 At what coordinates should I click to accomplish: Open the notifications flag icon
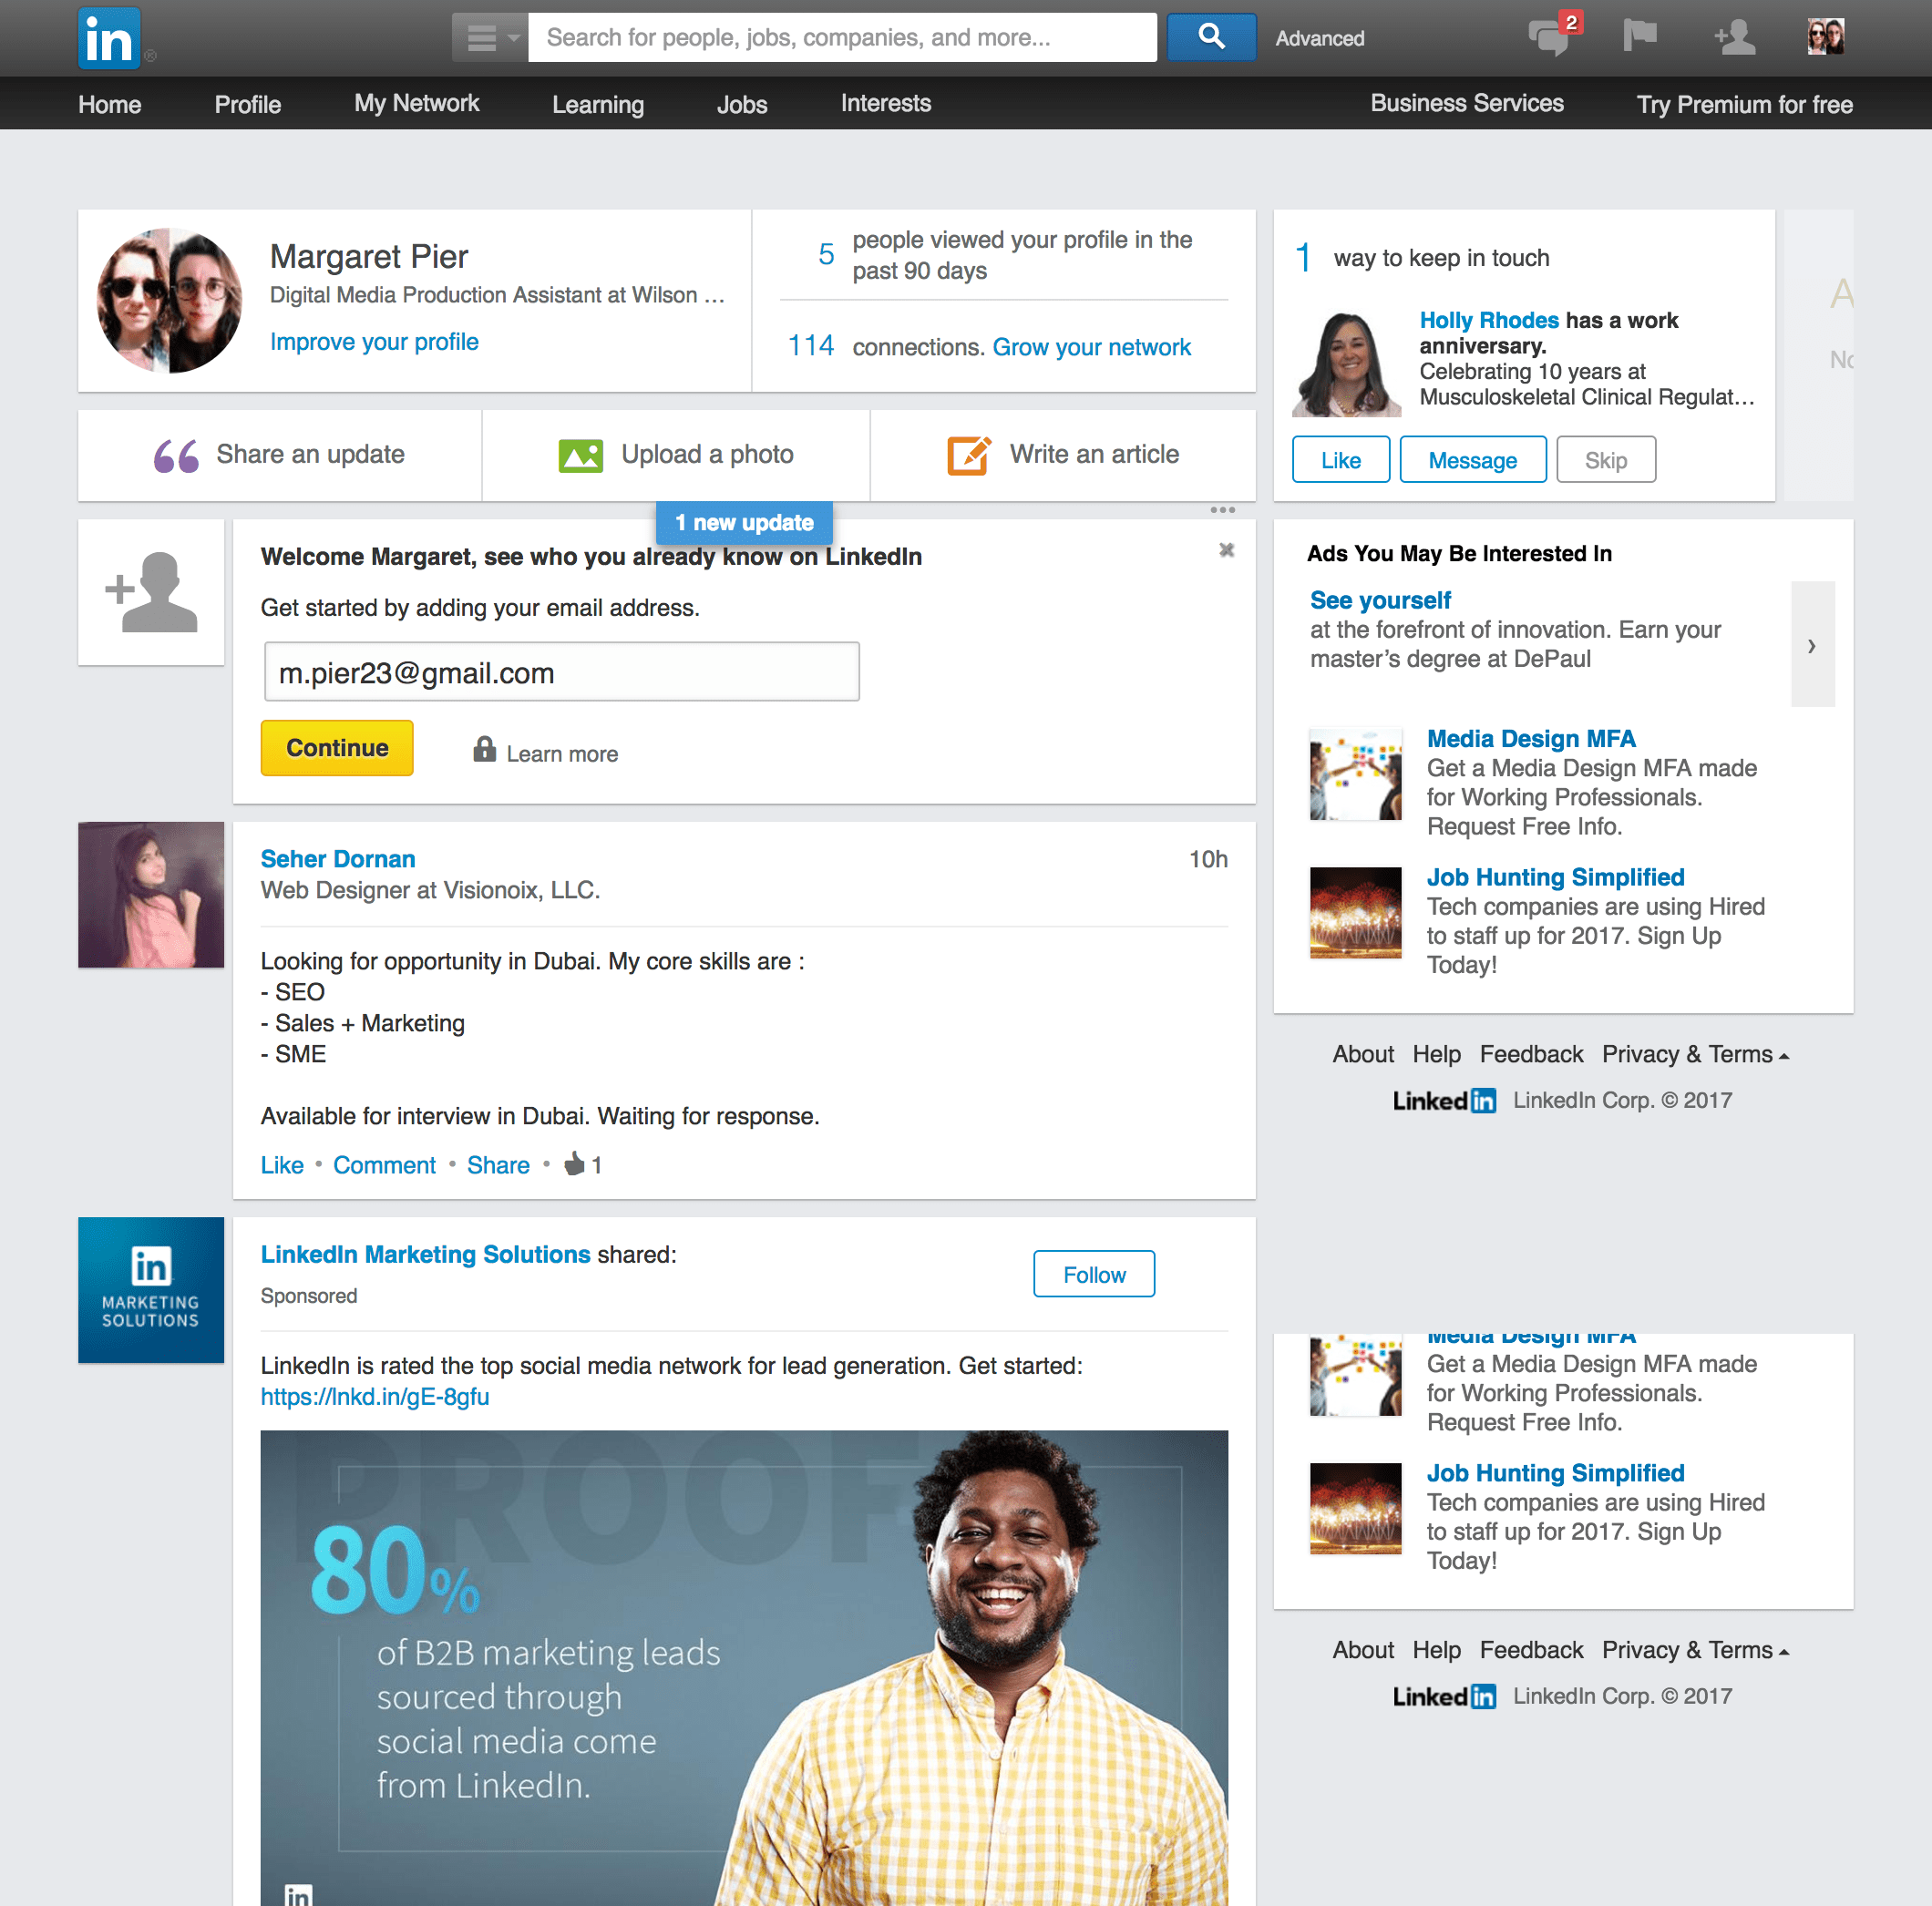pos(1639,36)
